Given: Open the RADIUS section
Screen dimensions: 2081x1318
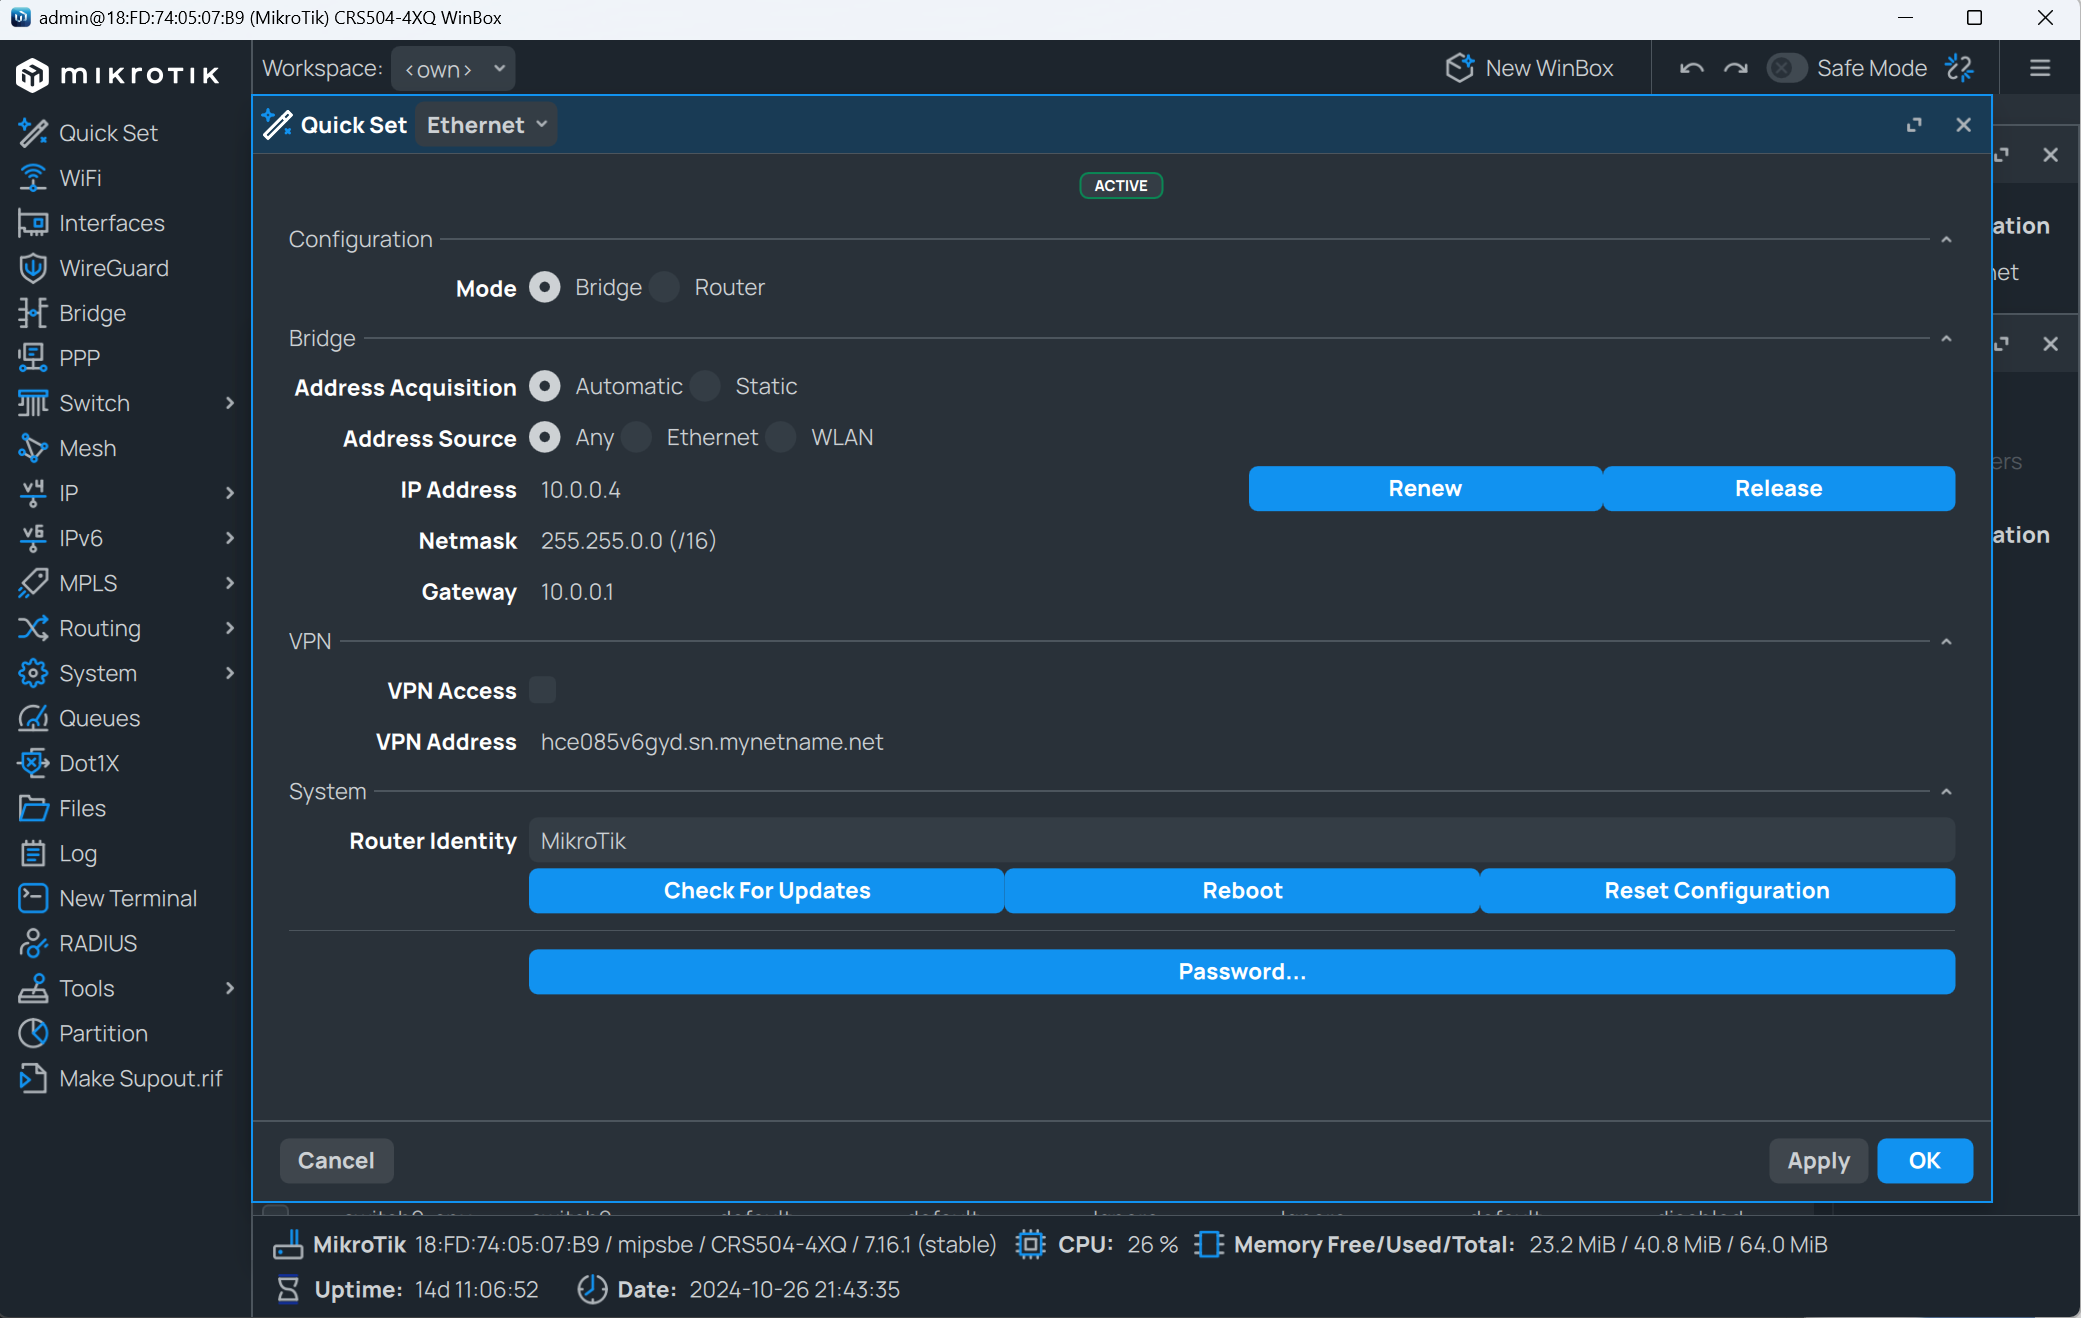Looking at the screenshot, I should pos(98,942).
